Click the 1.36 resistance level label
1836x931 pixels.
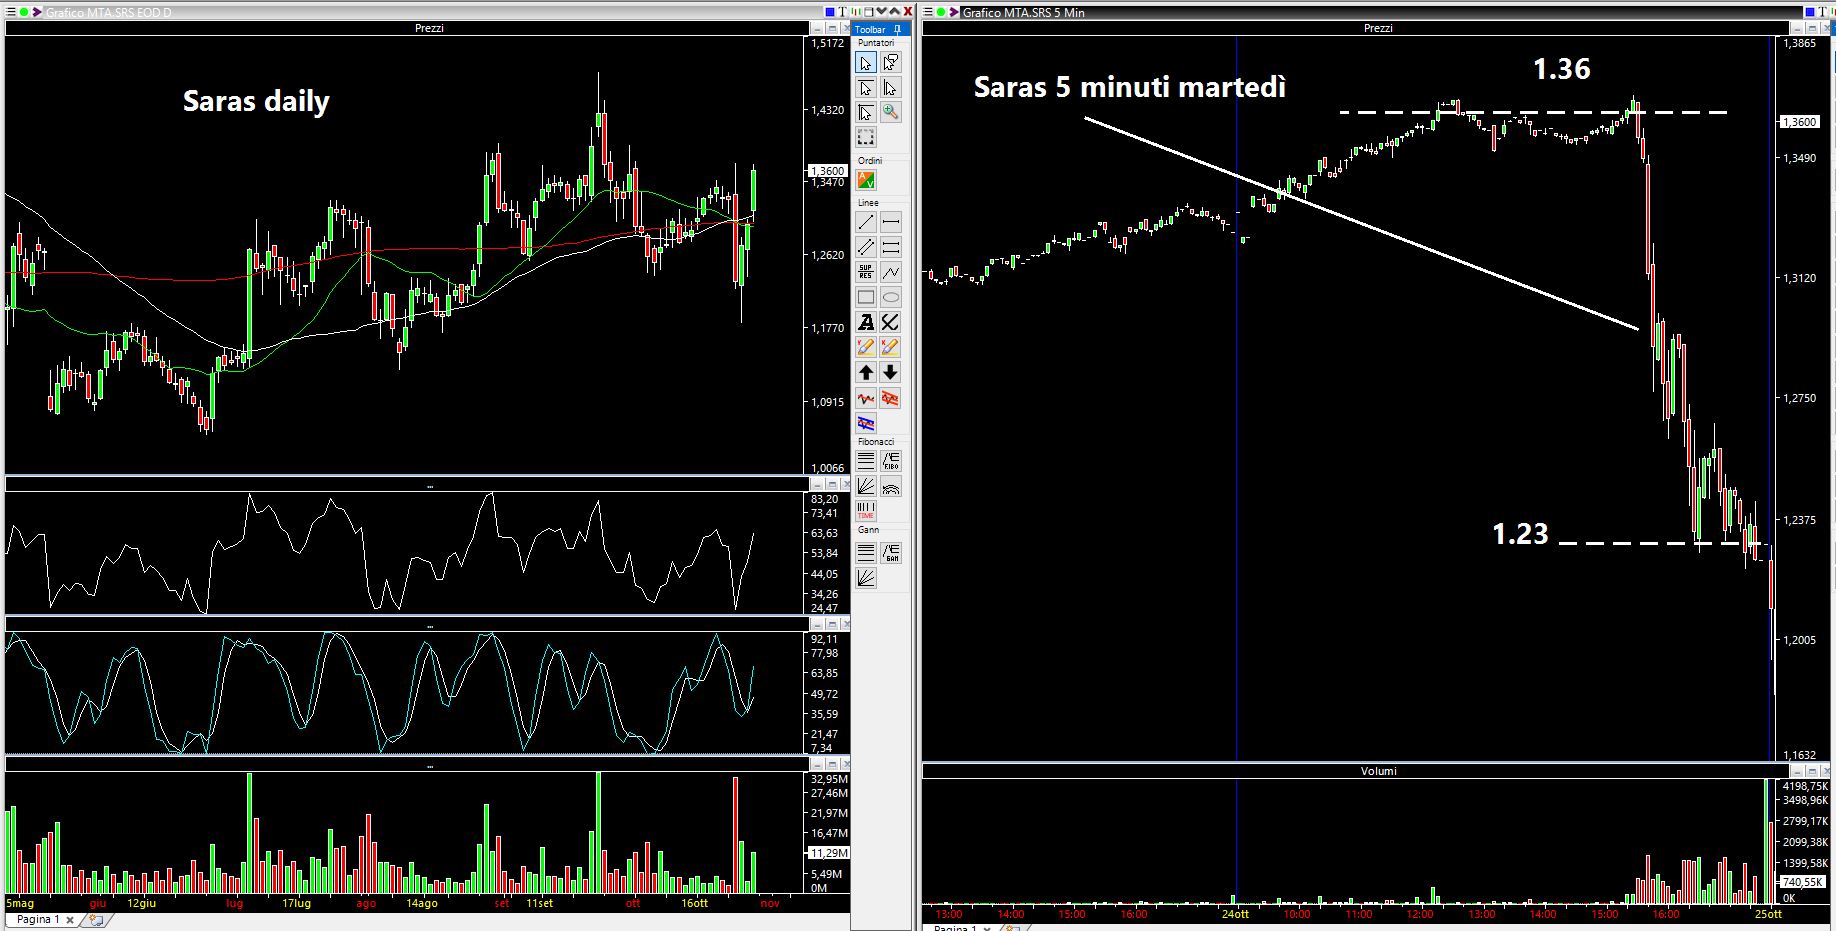click(1562, 68)
